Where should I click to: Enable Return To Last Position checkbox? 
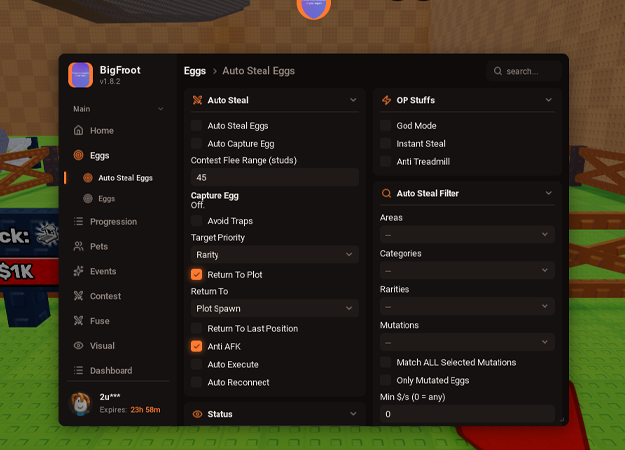[x=197, y=328]
